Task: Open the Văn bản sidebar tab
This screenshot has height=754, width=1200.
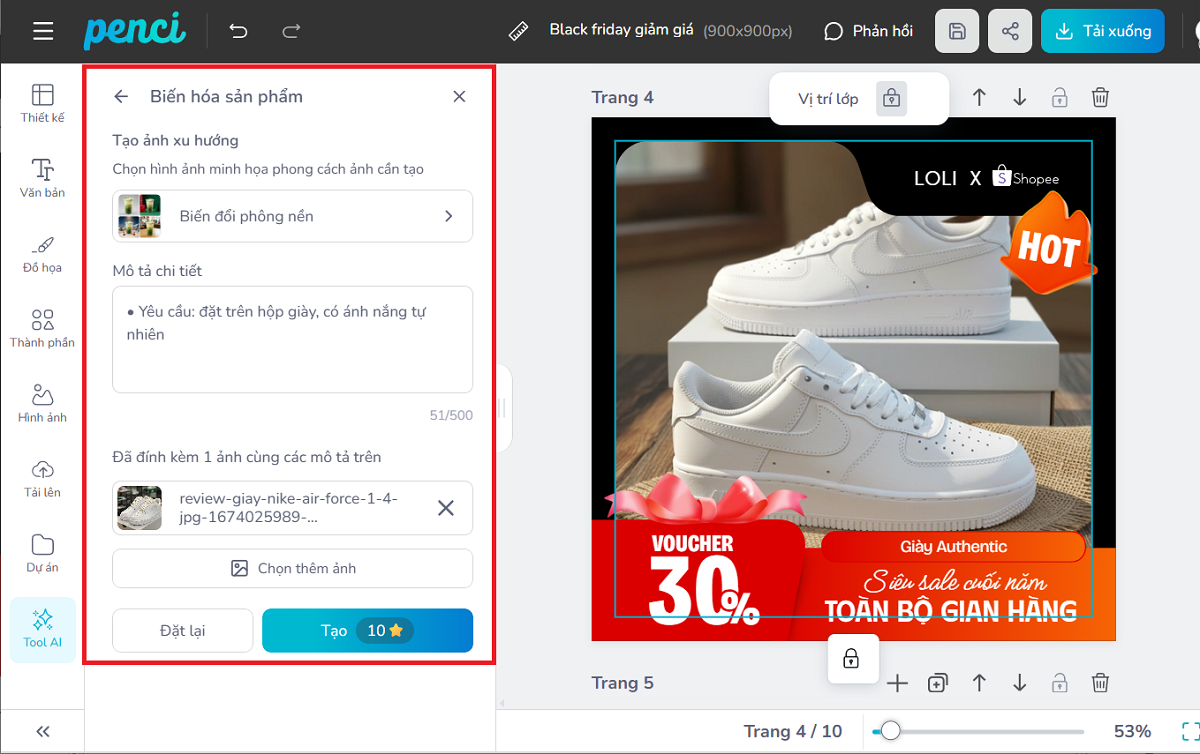Action: point(42,178)
